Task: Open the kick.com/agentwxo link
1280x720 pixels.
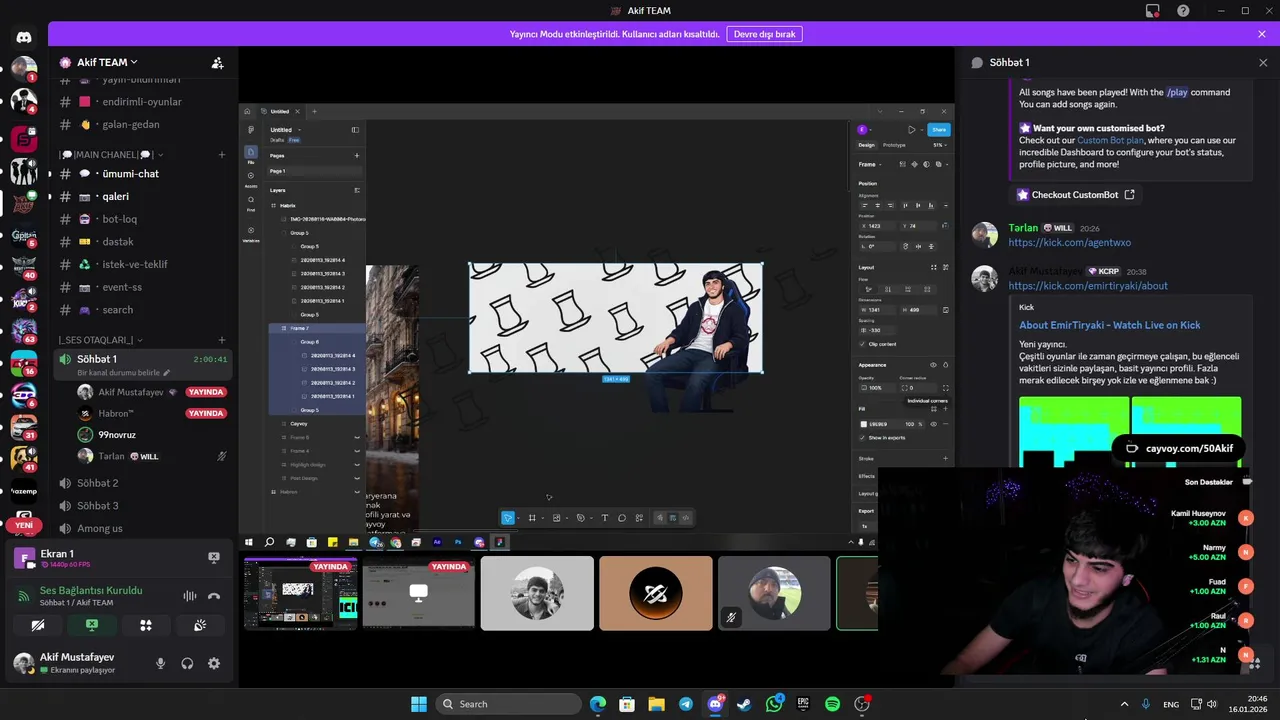Action: pyautogui.click(x=1069, y=243)
